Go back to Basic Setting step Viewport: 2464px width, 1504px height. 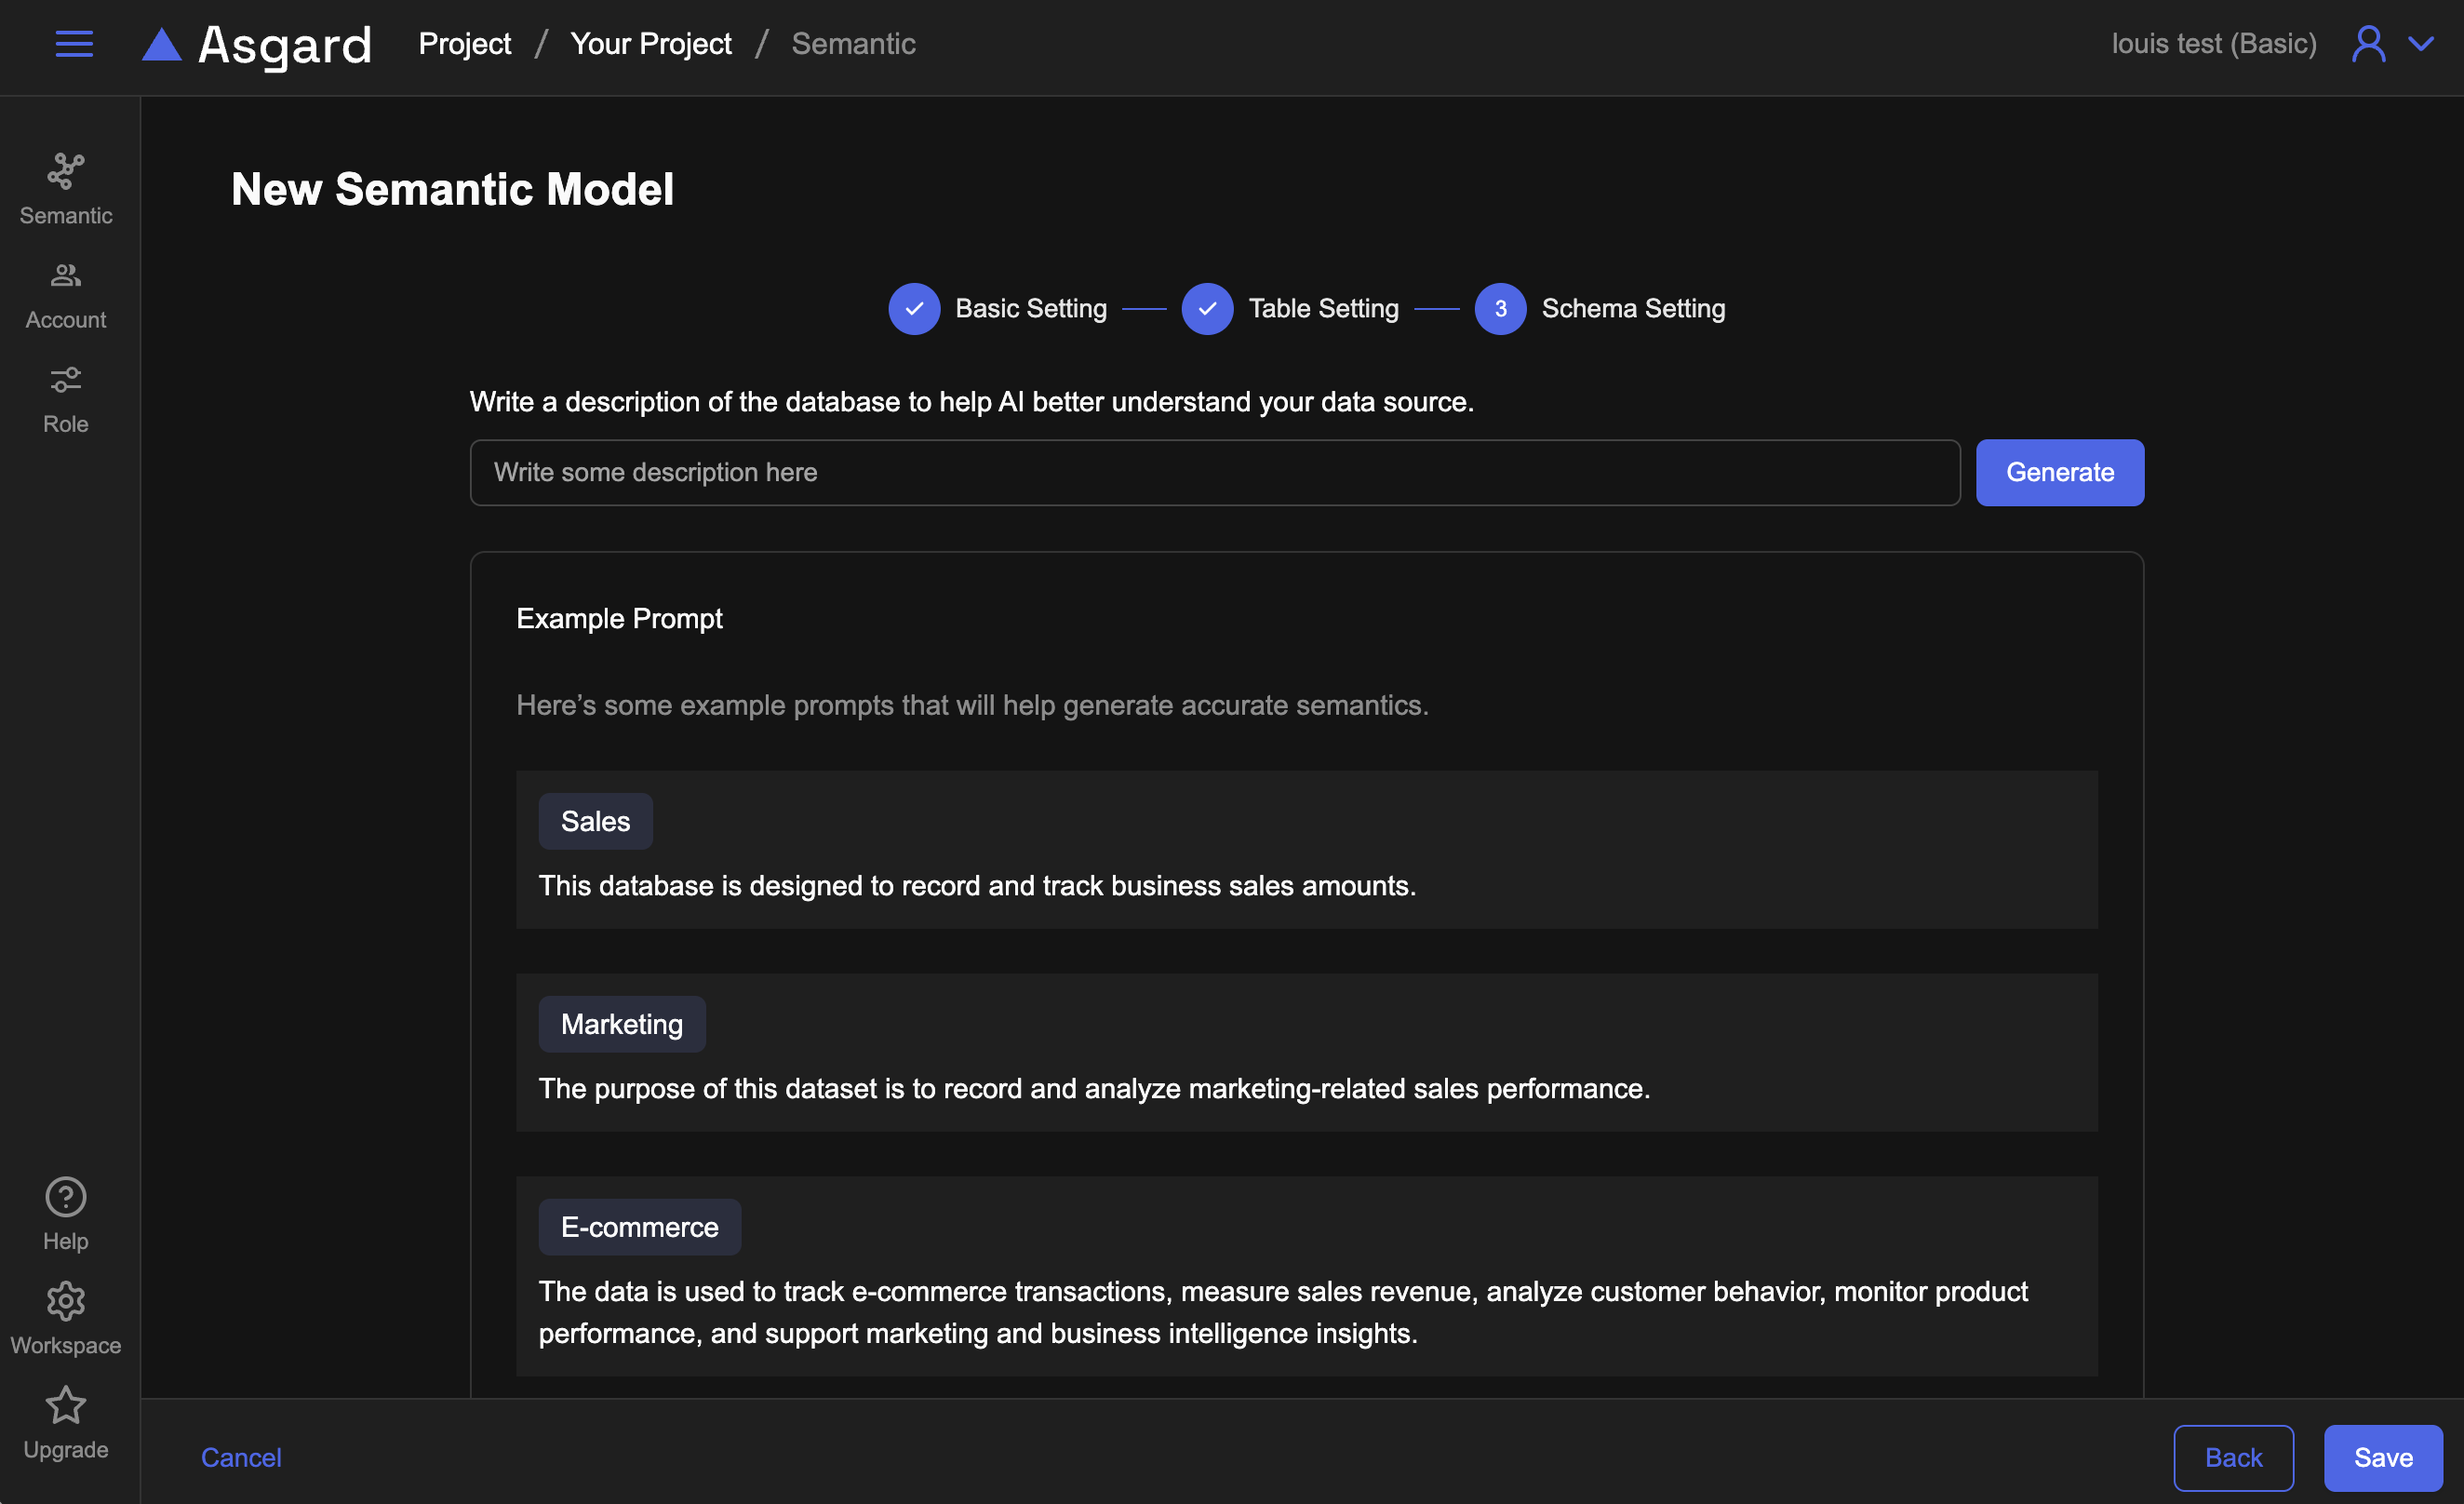point(914,308)
